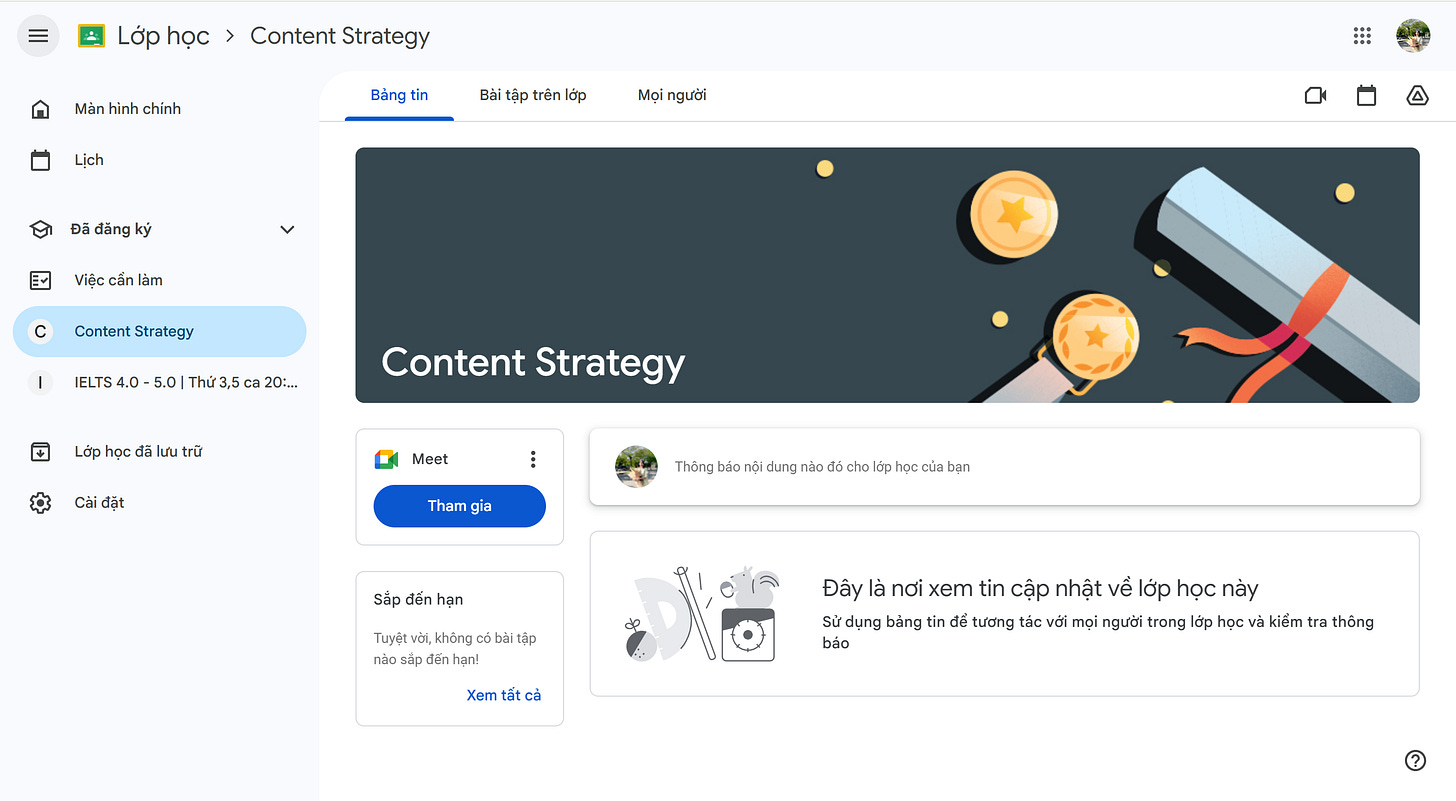Select the Bảng tin tab

[x=399, y=96]
